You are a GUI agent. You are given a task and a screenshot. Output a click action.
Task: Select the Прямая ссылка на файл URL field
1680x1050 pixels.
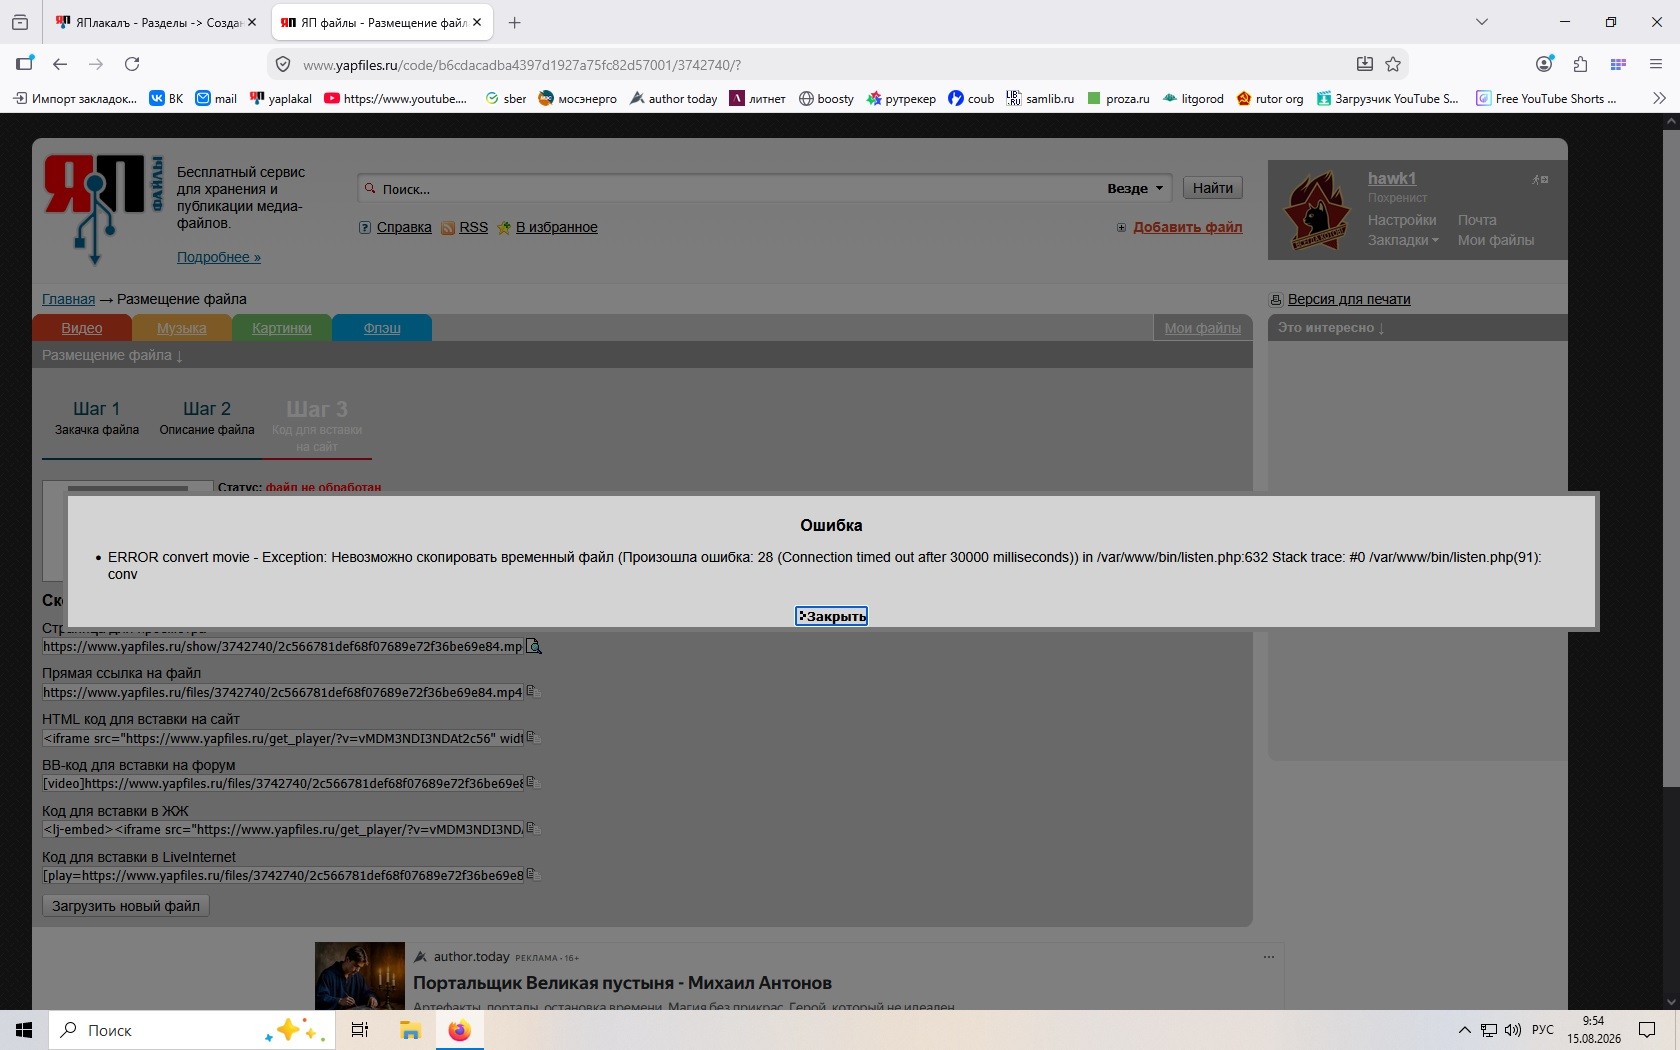[282, 692]
